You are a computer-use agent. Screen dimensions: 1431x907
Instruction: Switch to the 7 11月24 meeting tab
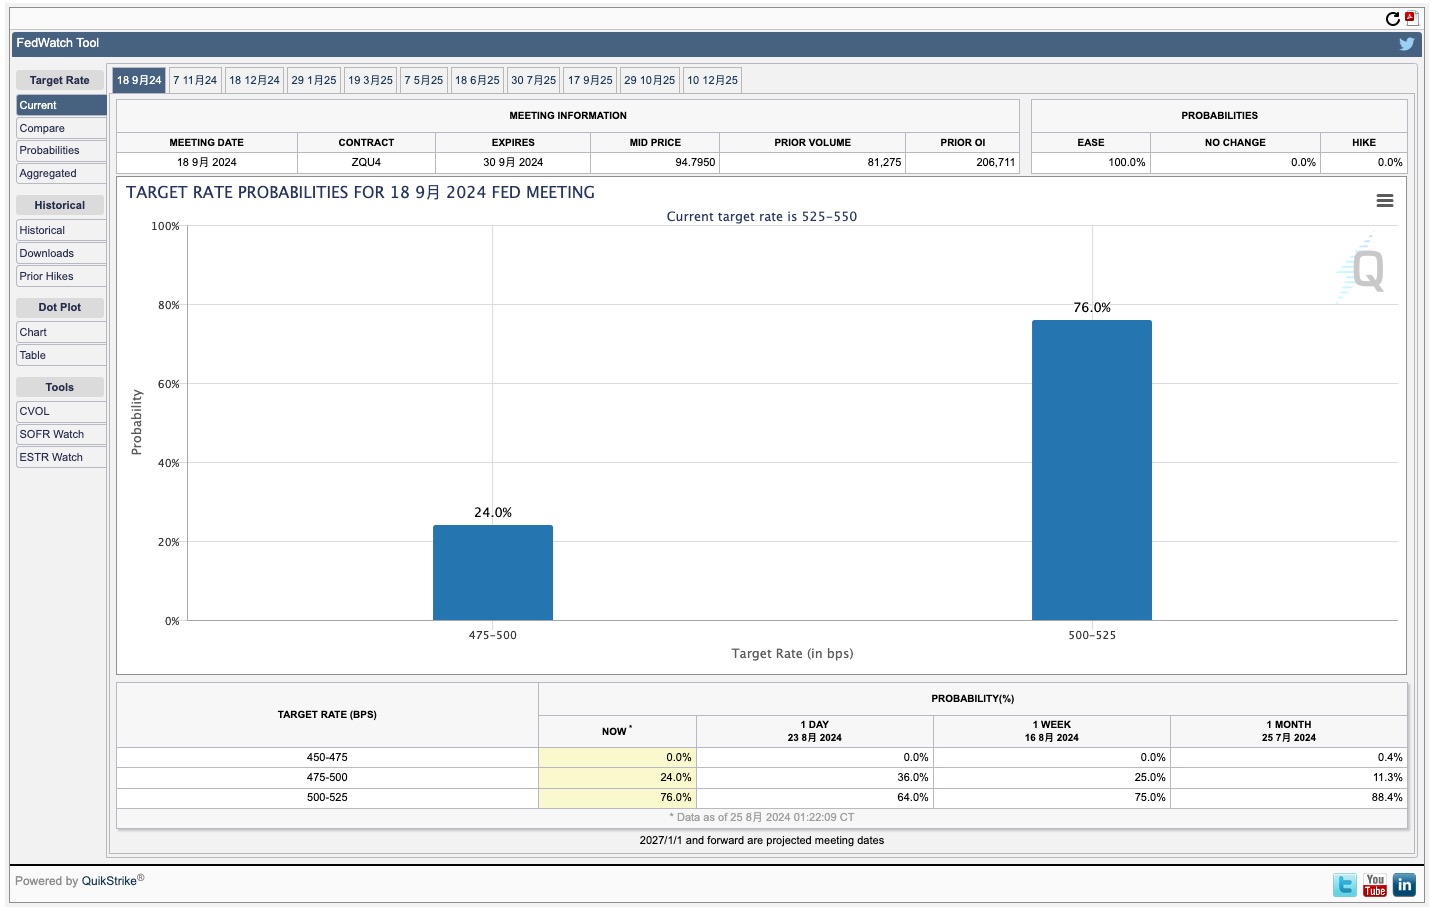coord(195,80)
